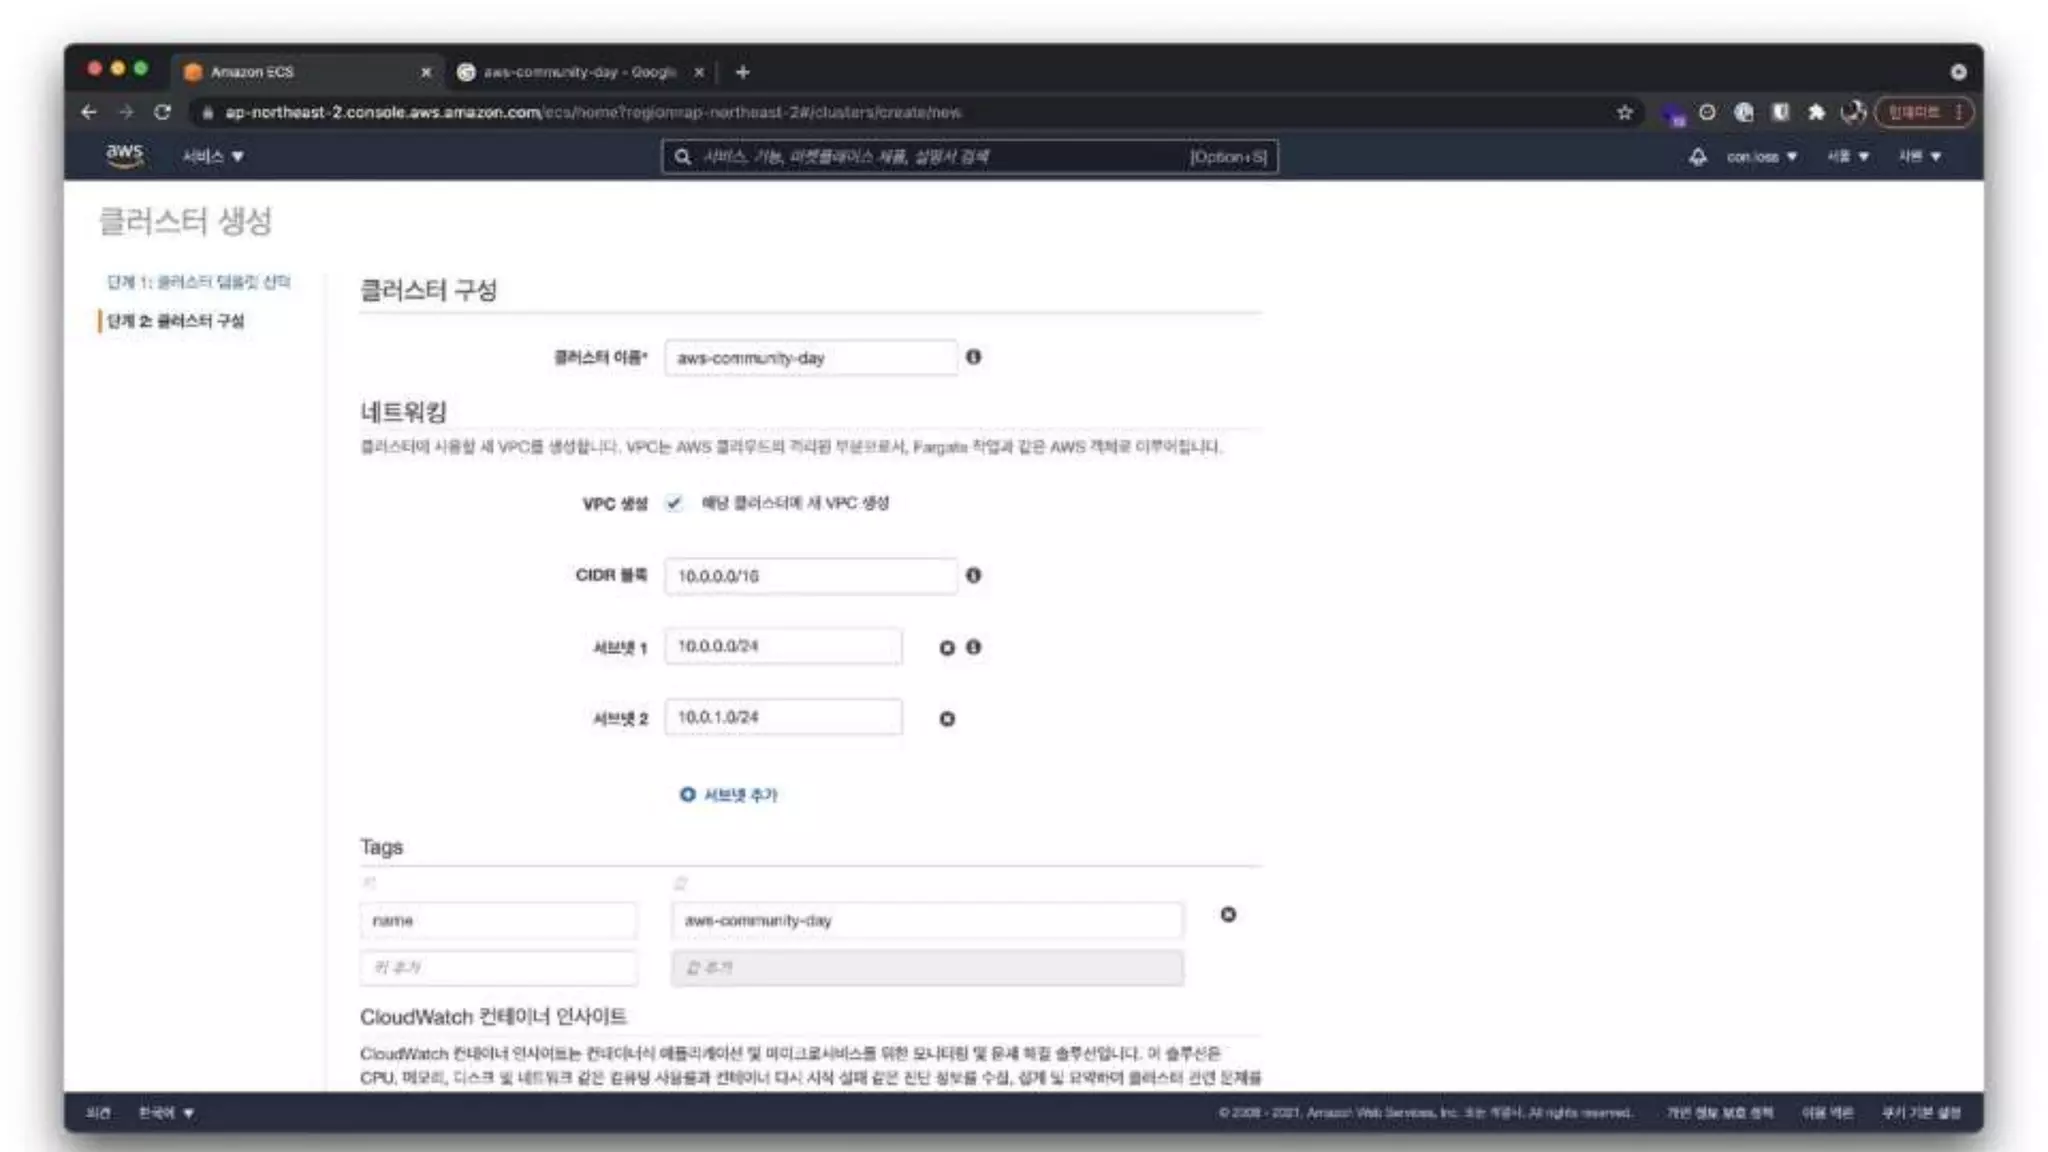This screenshot has height=1152, width=2048.
Task: Bookmark this page with star icon
Action: (1624, 112)
